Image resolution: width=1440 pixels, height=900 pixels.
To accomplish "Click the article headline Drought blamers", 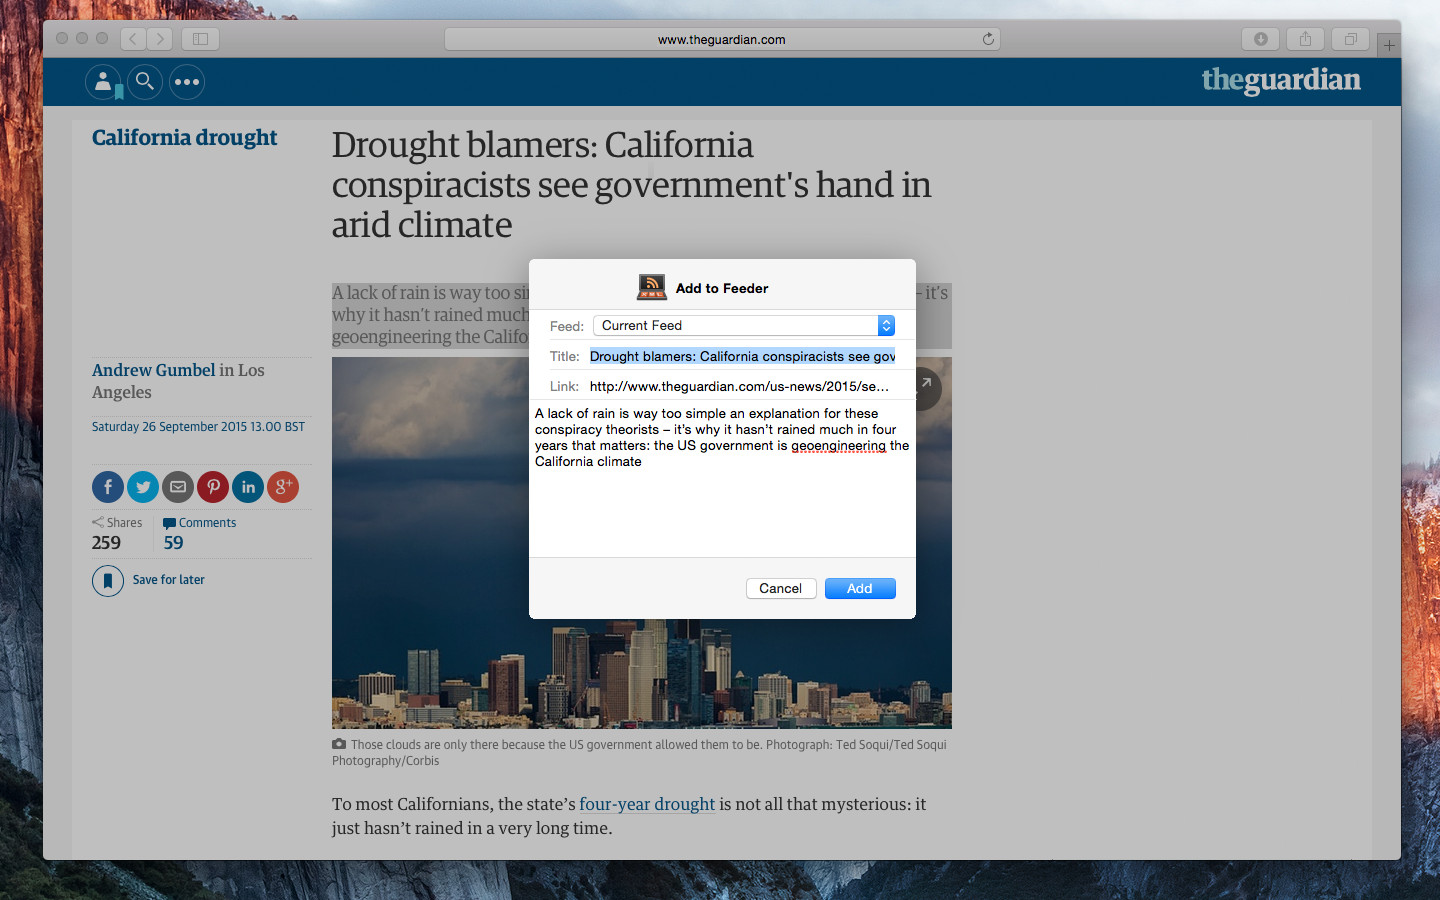I will coord(631,185).
